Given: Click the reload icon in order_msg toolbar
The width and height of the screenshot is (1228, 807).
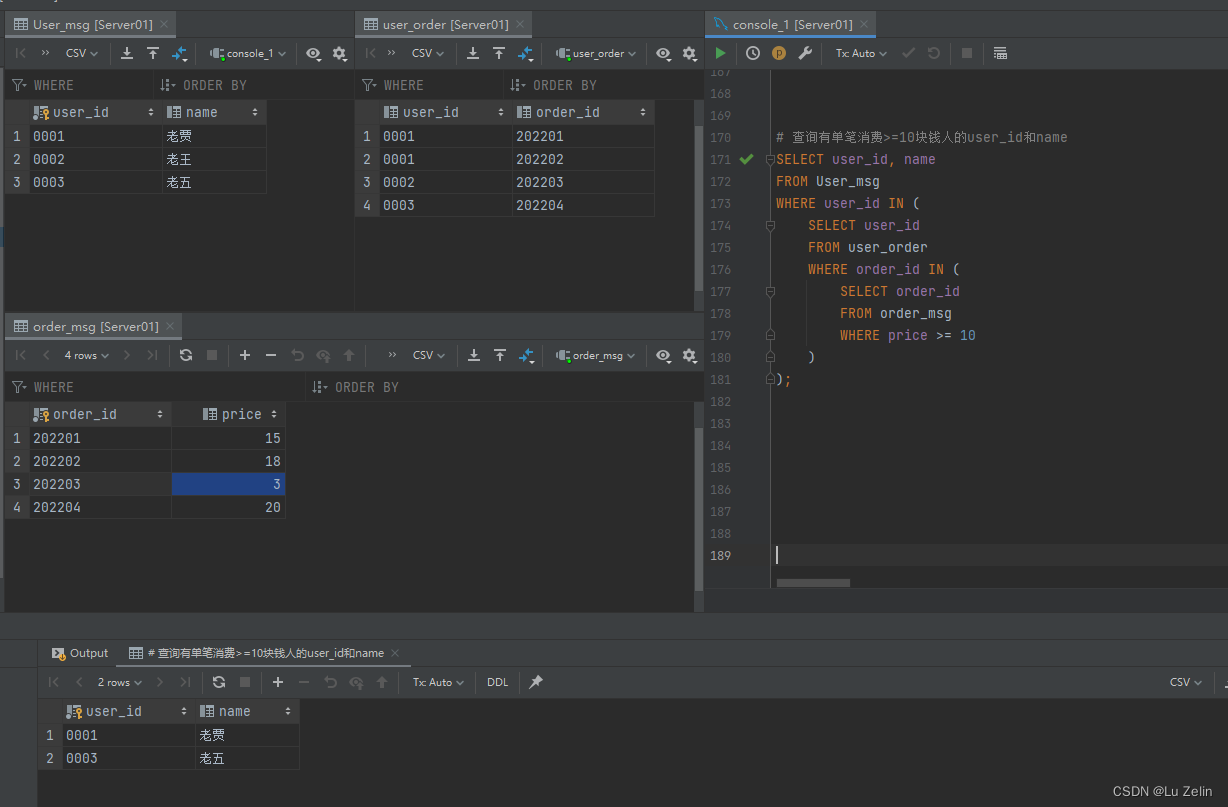Looking at the screenshot, I should pyautogui.click(x=186, y=355).
